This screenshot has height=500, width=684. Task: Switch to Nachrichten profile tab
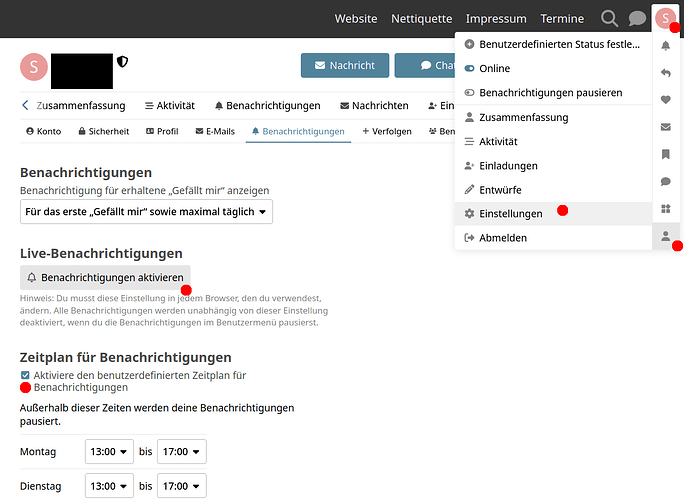374,106
